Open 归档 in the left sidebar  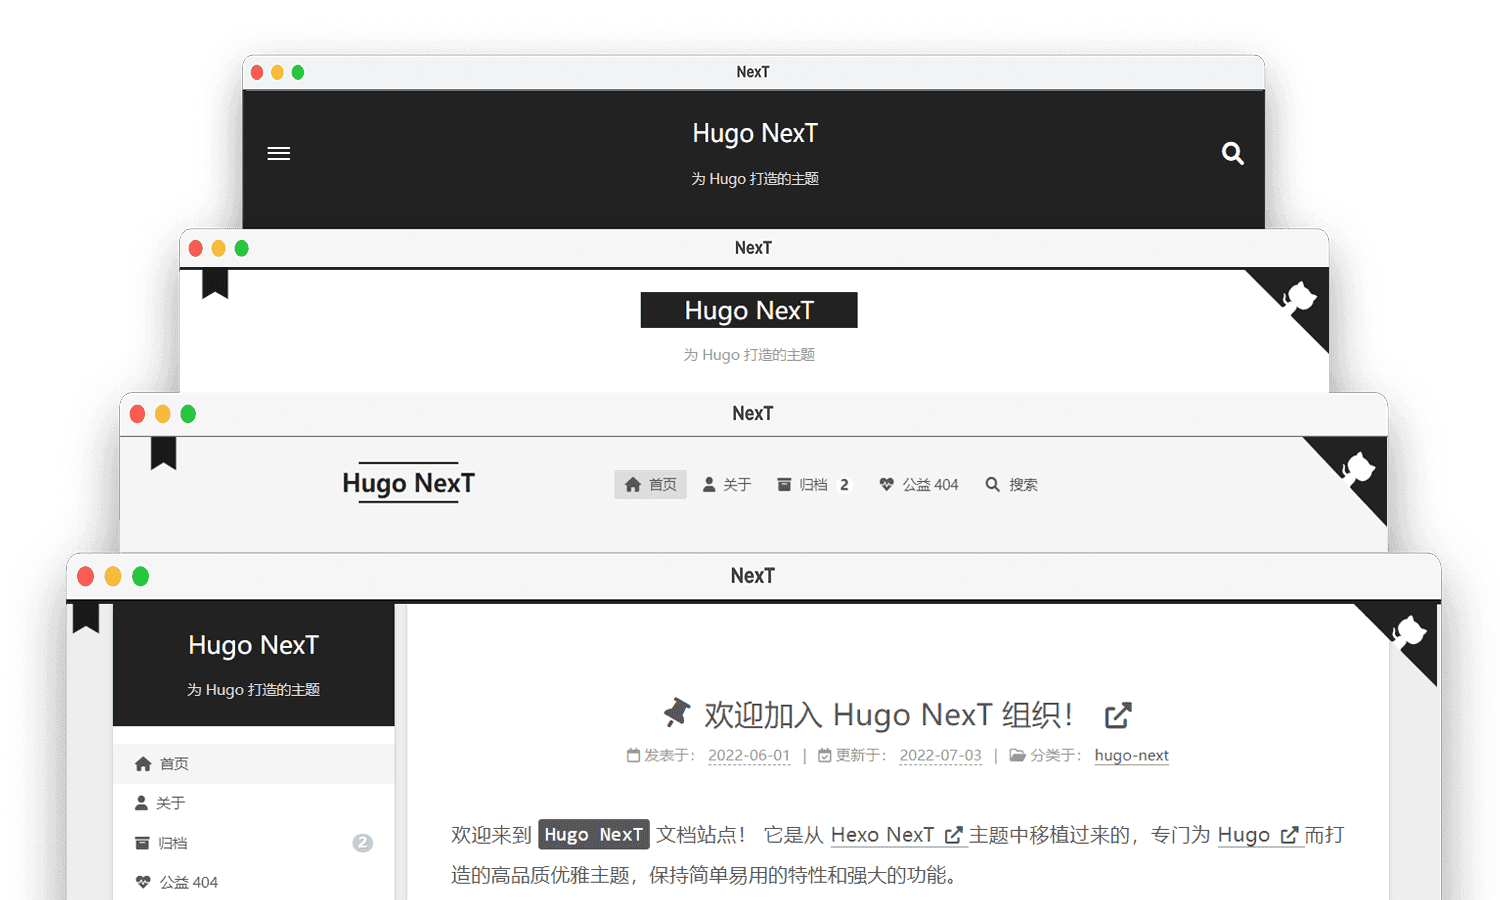click(x=173, y=843)
